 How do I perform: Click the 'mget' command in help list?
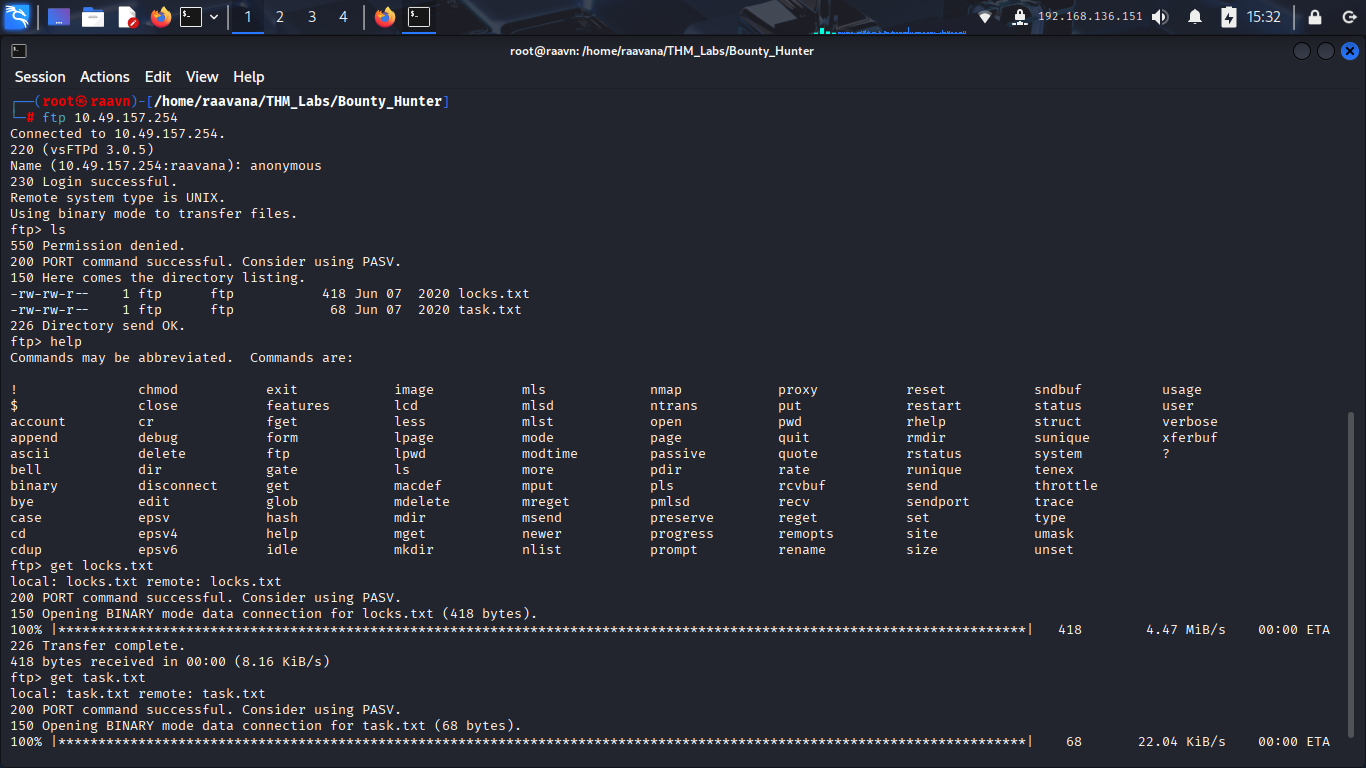pos(410,534)
